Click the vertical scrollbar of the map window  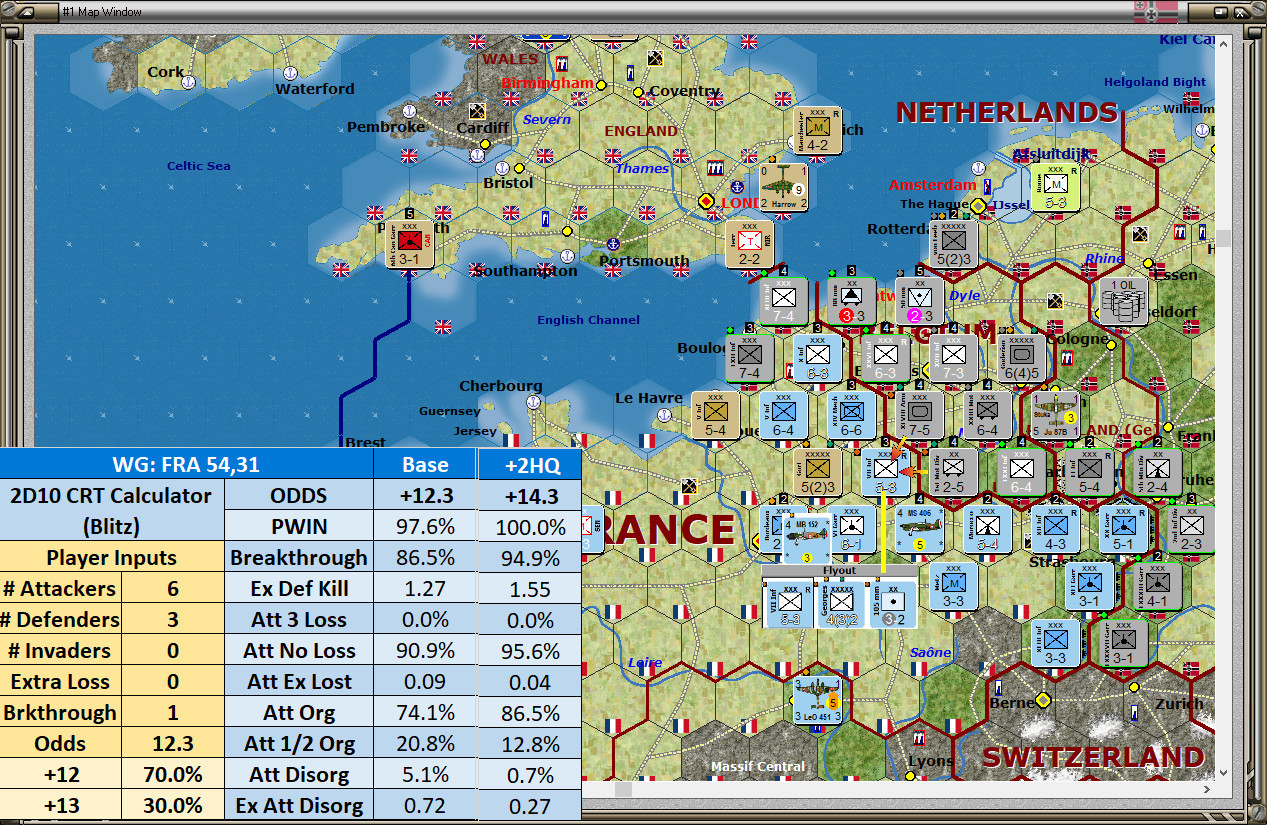(x=1224, y=407)
